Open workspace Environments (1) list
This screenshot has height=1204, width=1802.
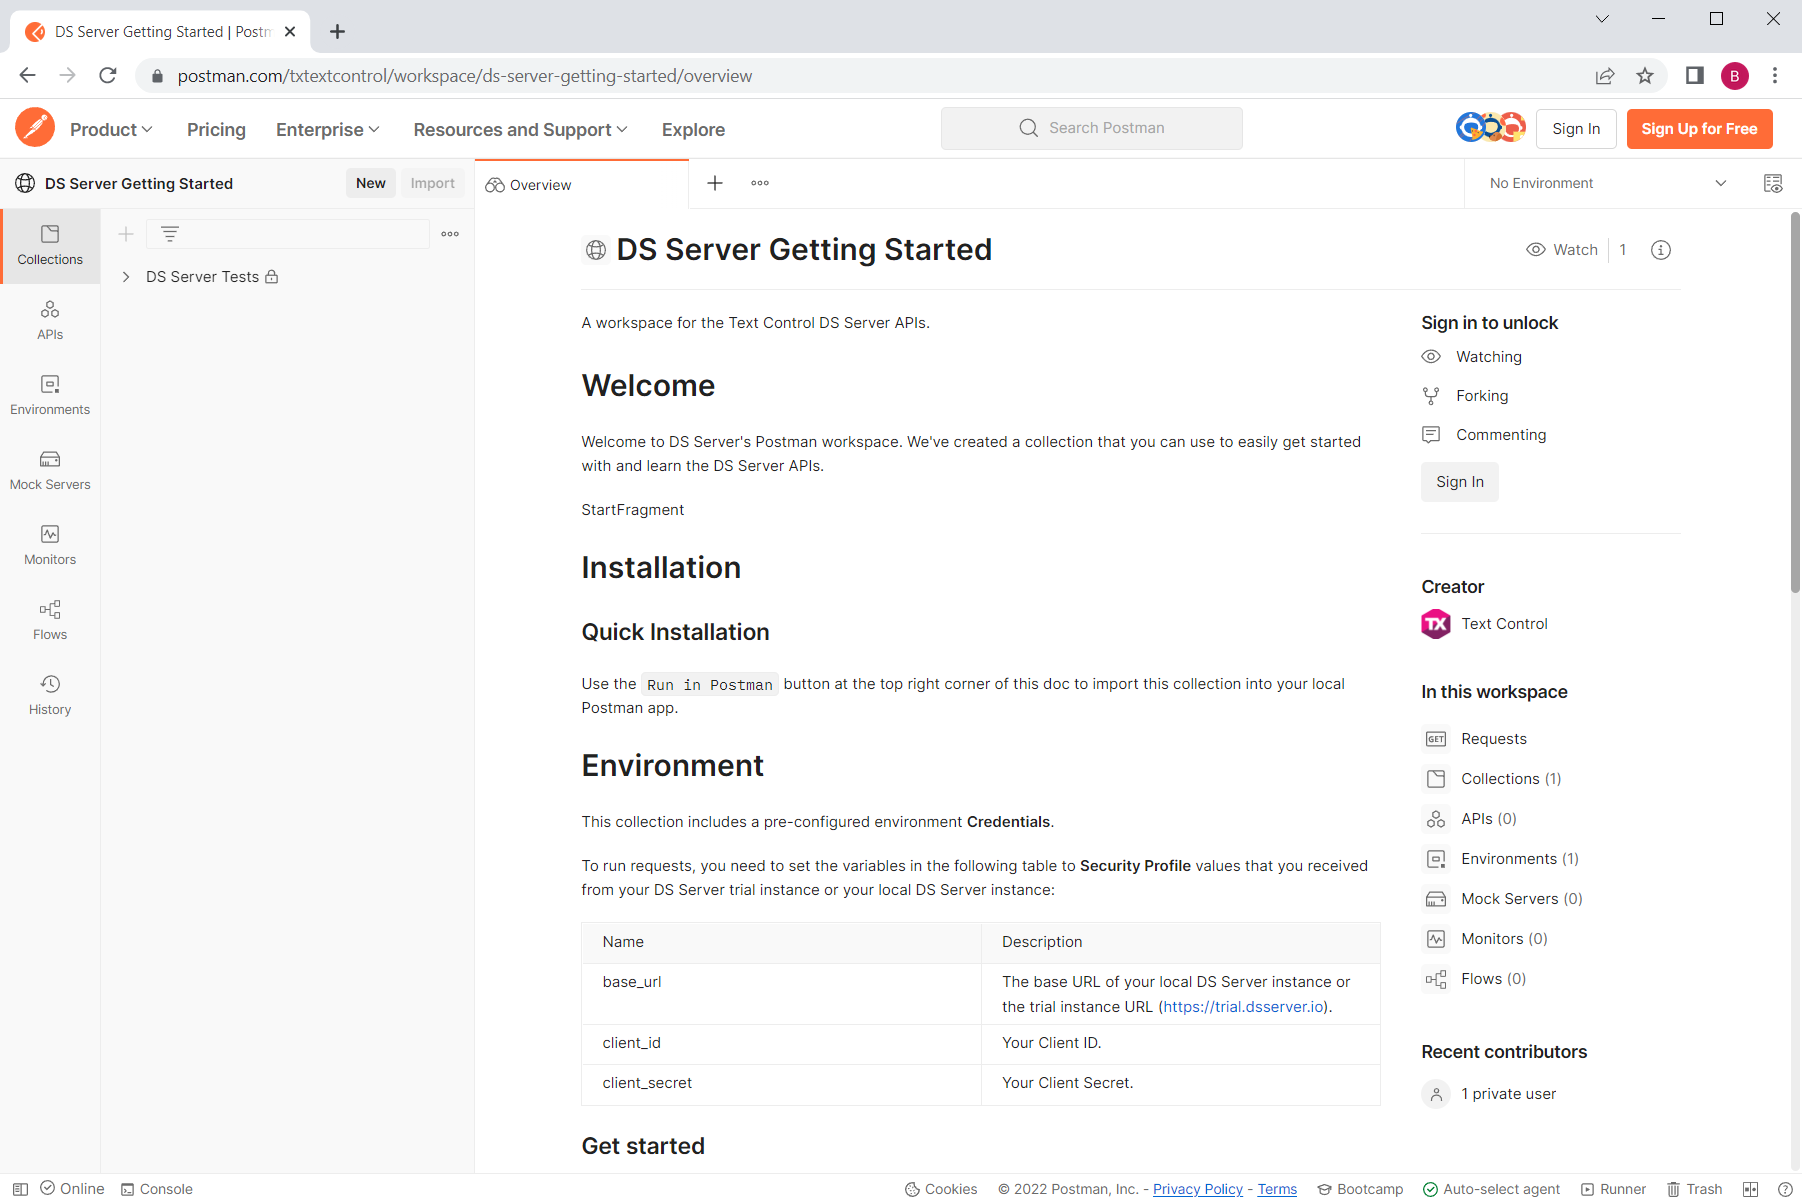[x=1519, y=859]
